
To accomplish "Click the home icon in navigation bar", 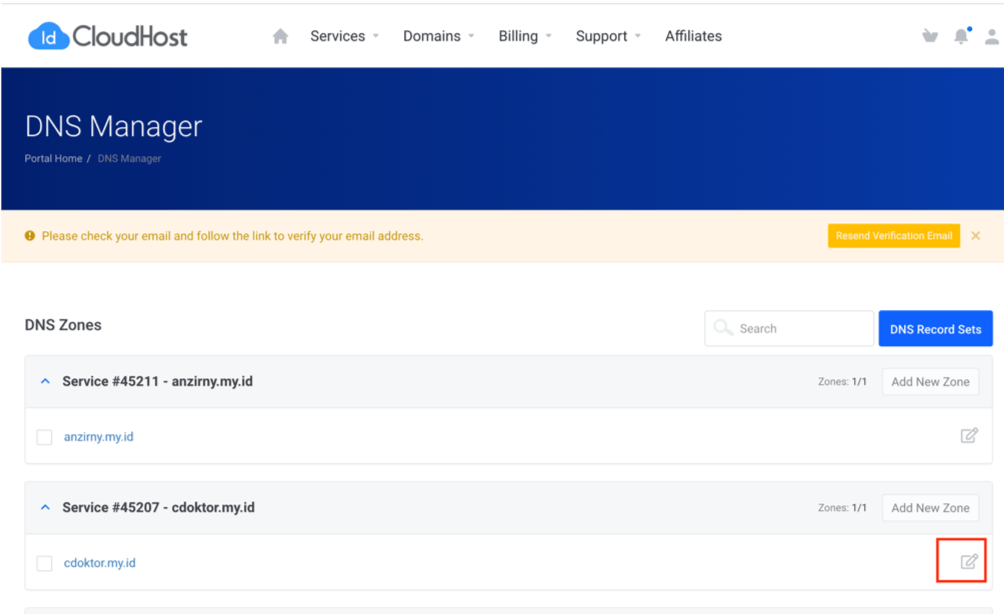I will [x=280, y=36].
